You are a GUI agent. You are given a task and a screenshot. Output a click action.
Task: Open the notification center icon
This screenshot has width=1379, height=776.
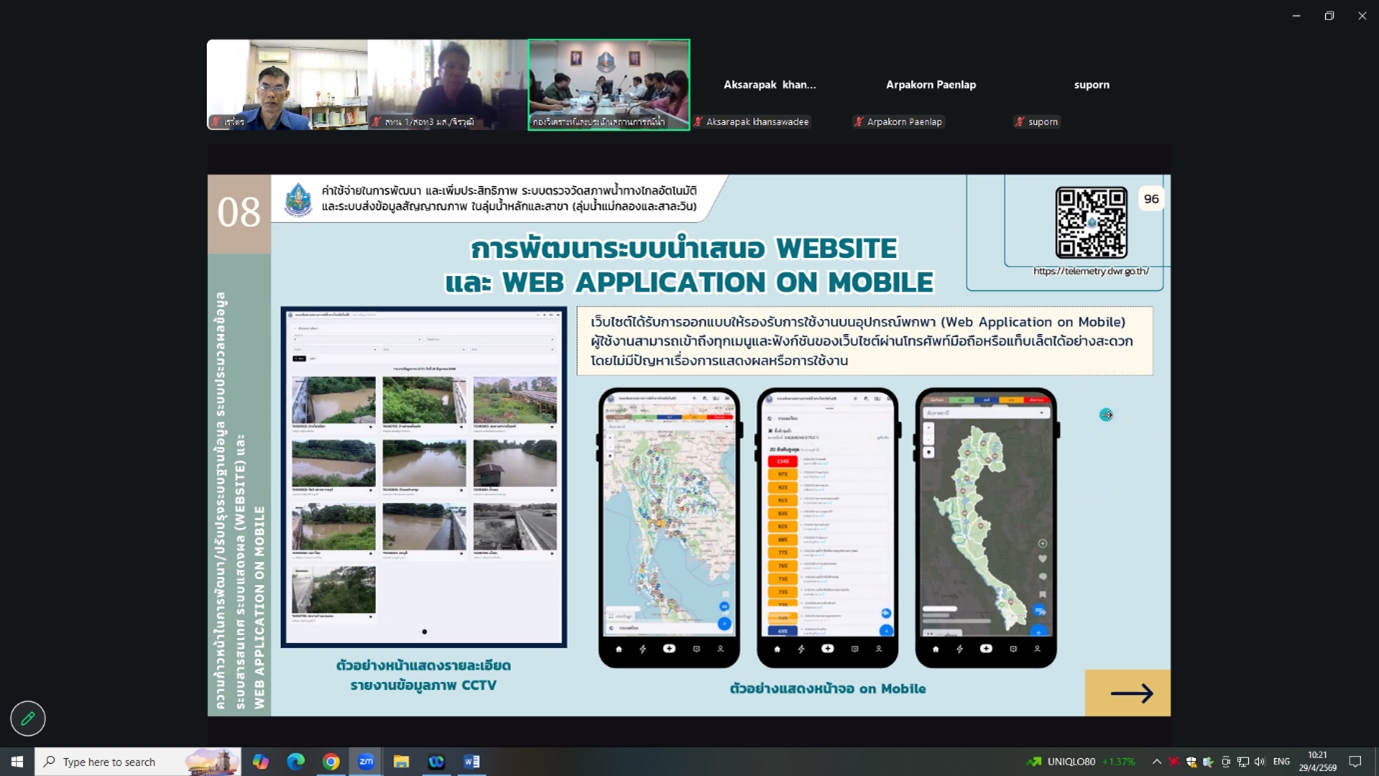pos(1356,762)
